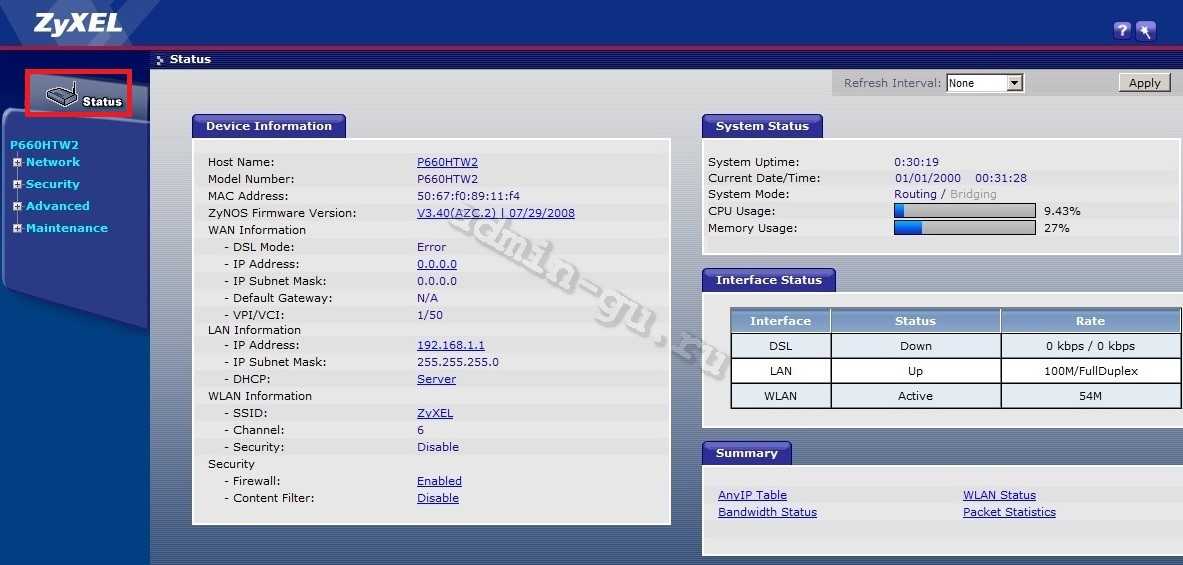Click the memory usage 27% value
The image size is (1183, 565).
point(1056,228)
